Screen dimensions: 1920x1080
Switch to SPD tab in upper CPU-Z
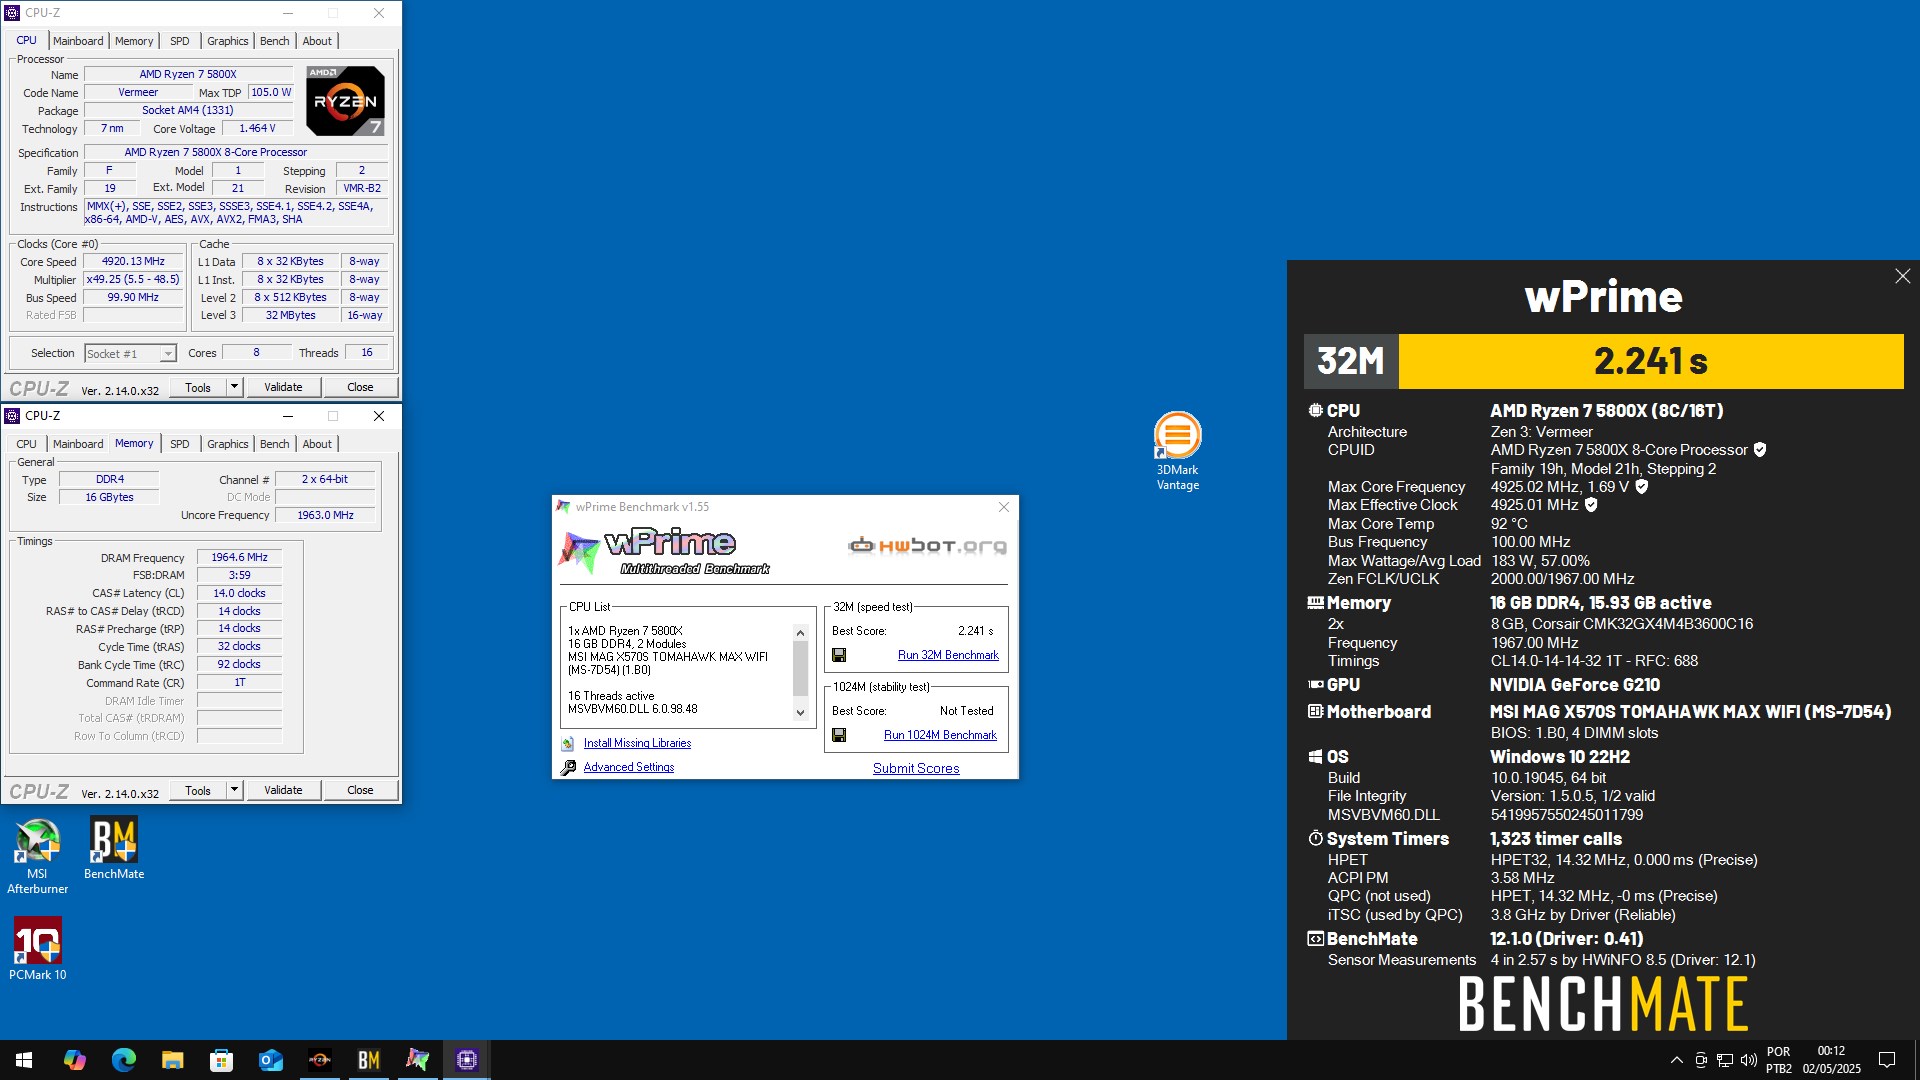(180, 41)
